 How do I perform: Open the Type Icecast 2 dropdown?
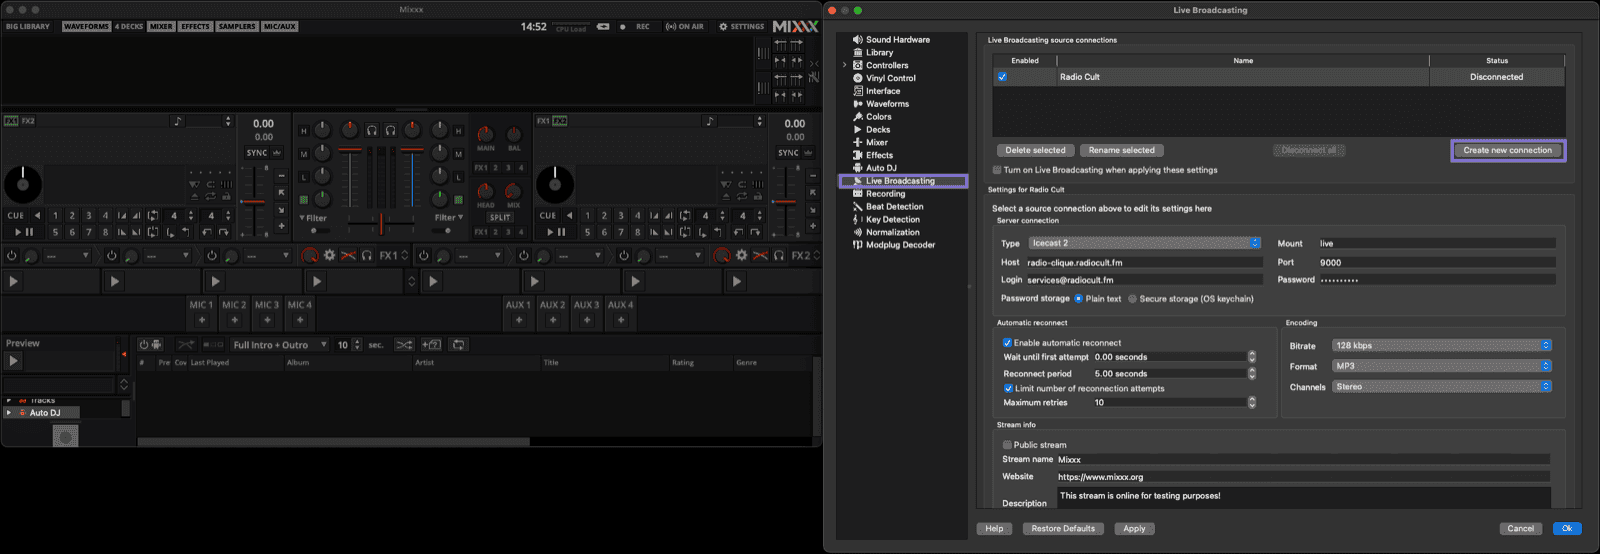(1145, 243)
